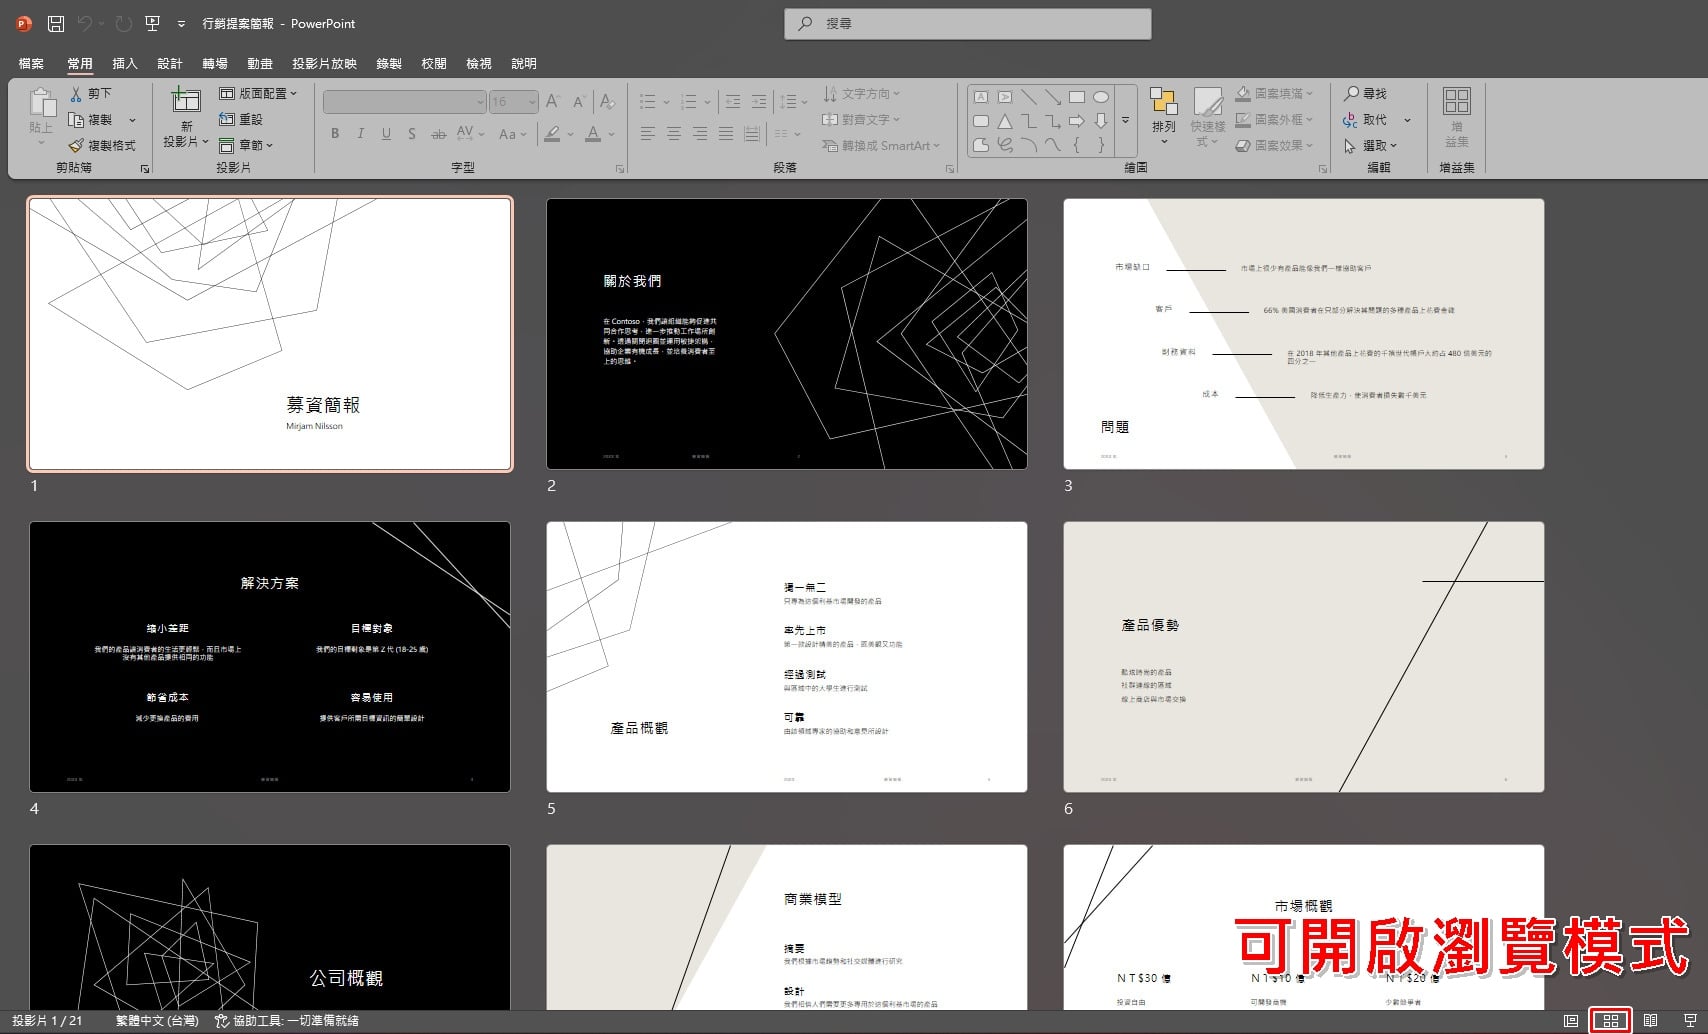Expand the 版面配置 layout dropdown
1708x1034 pixels.
(x=258, y=93)
